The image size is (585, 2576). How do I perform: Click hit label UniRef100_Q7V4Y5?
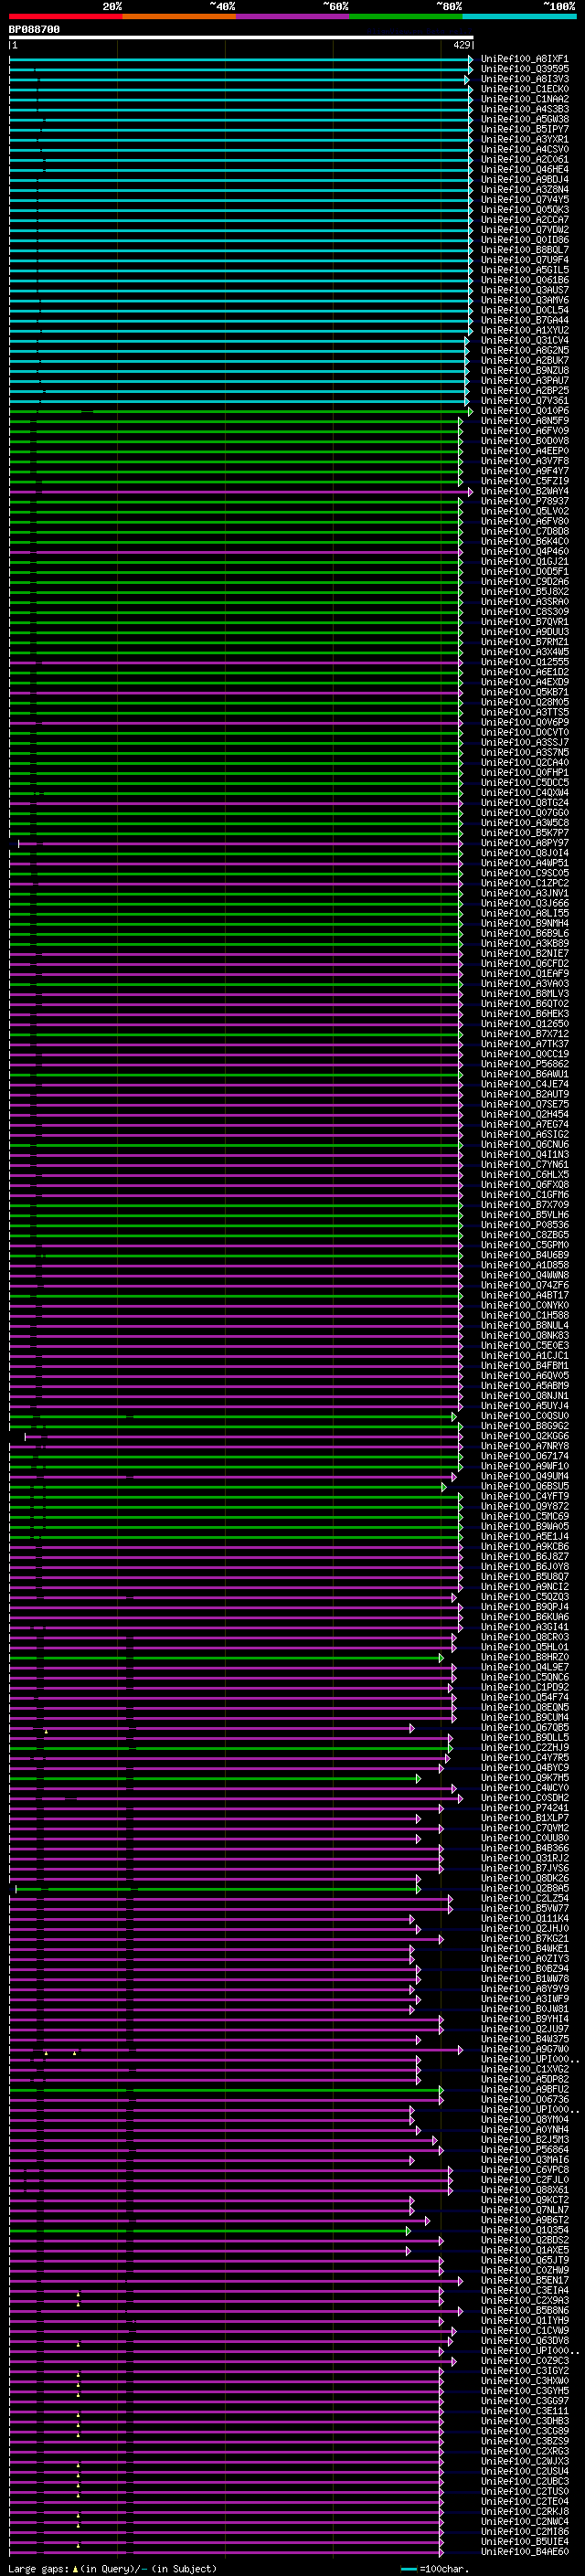tap(525, 199)
